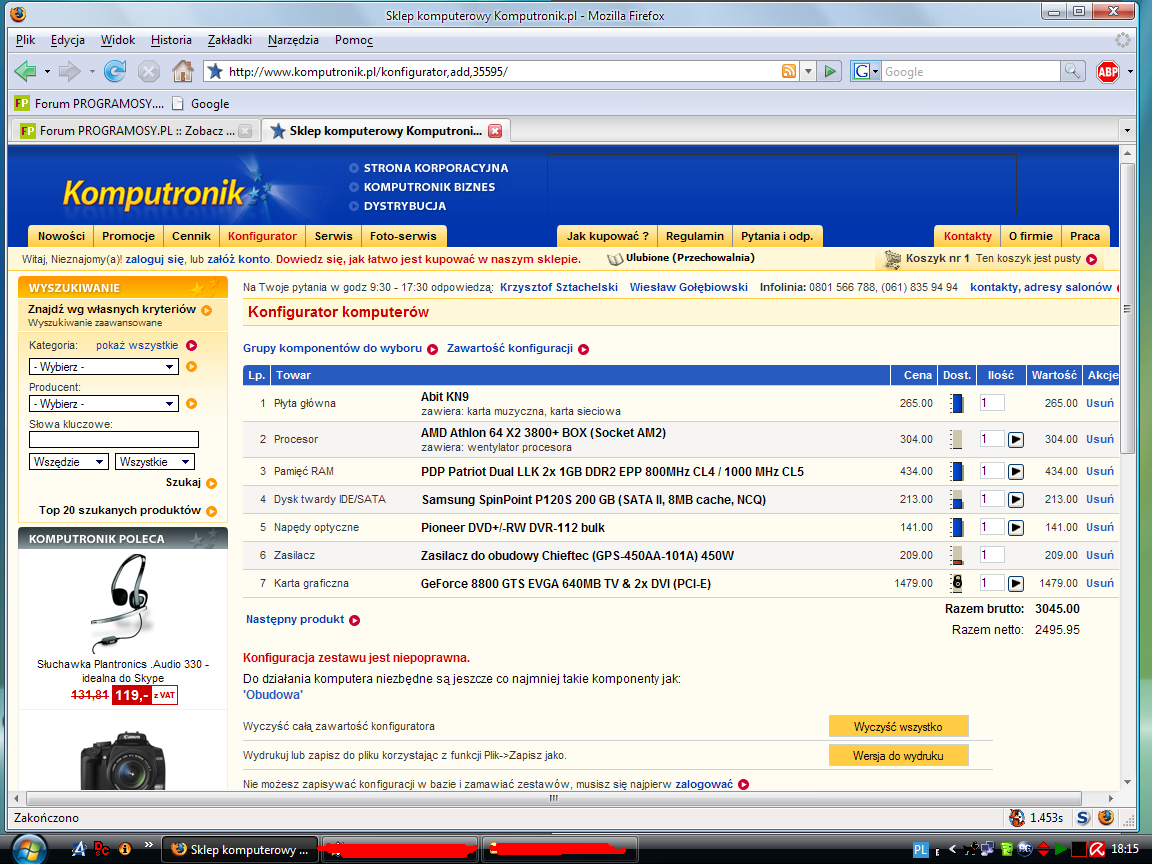This screenshot has width=1152, height=864.
Task: Click Usuń for the Abit KN9 row
Action: pos(1100,403)
